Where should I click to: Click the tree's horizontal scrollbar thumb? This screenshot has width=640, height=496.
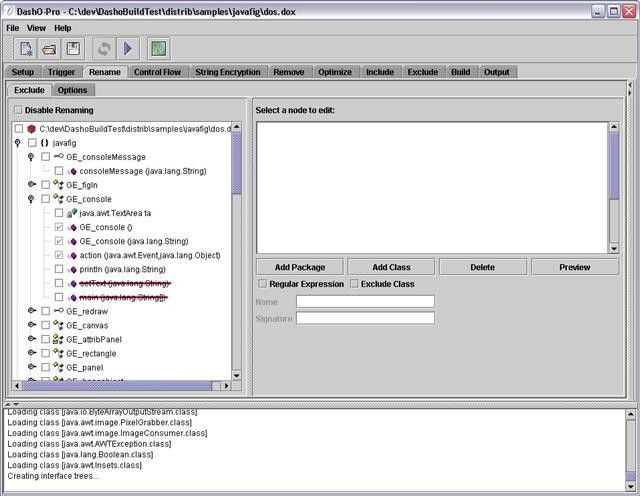click(x=117, y=386)
